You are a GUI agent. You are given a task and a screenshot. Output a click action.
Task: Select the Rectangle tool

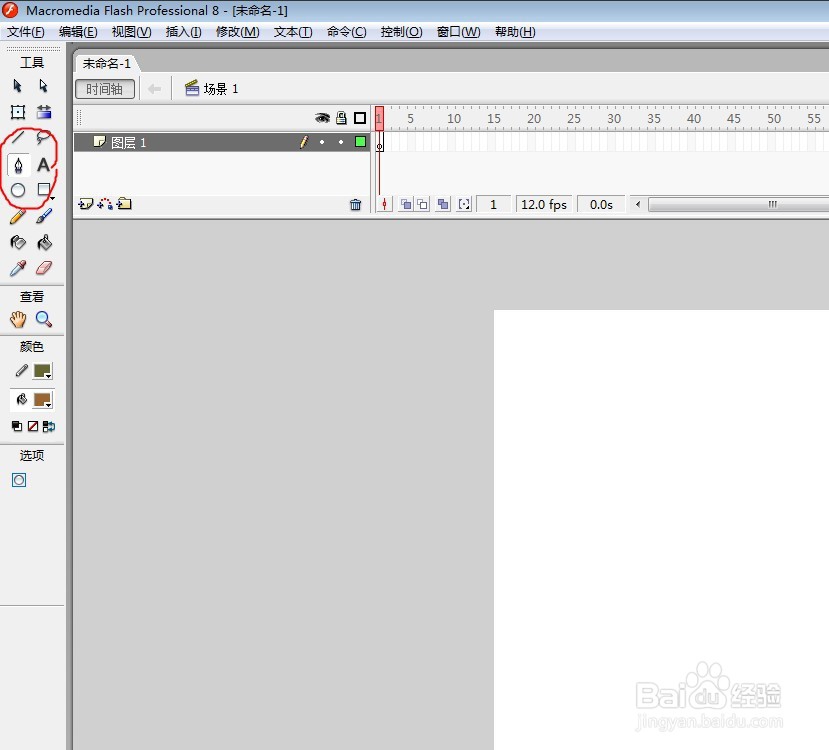tap(44, 190)
